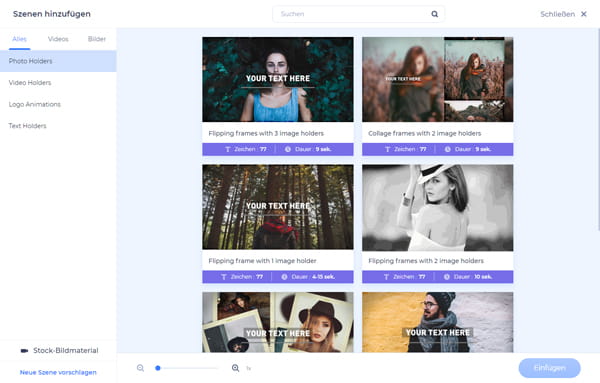Click the Stock-Bildmaterial camera icon
This screenshot has width=600, height=383.
pyautogui.click(x=24, y=350)
